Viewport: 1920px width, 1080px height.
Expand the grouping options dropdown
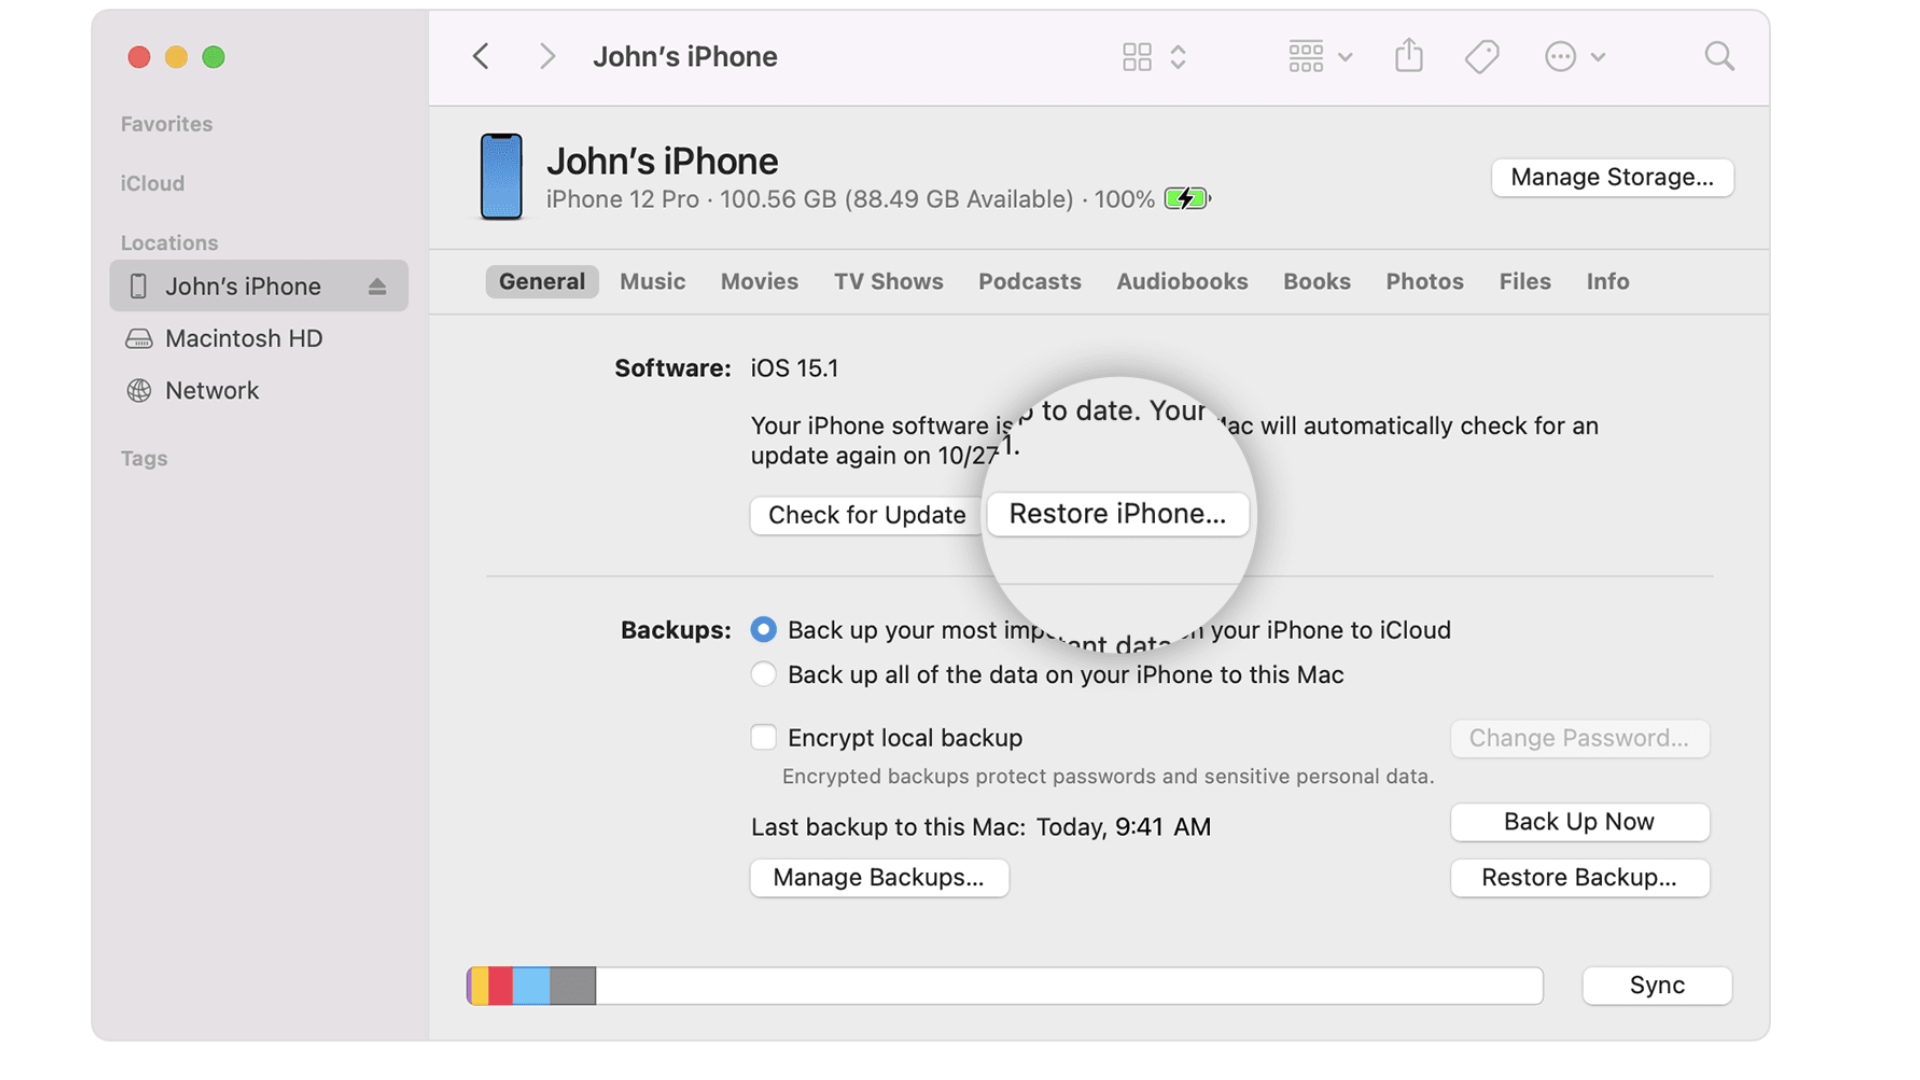tap(1319, 56)
